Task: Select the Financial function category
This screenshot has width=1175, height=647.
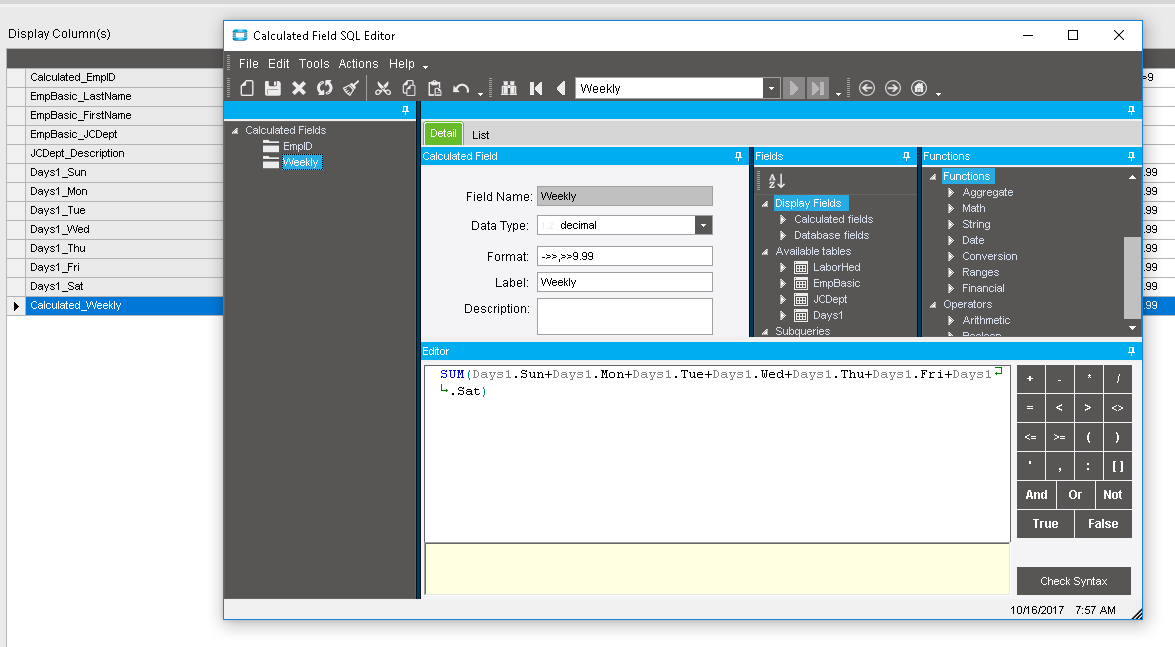Action: [x=983, y=289]
